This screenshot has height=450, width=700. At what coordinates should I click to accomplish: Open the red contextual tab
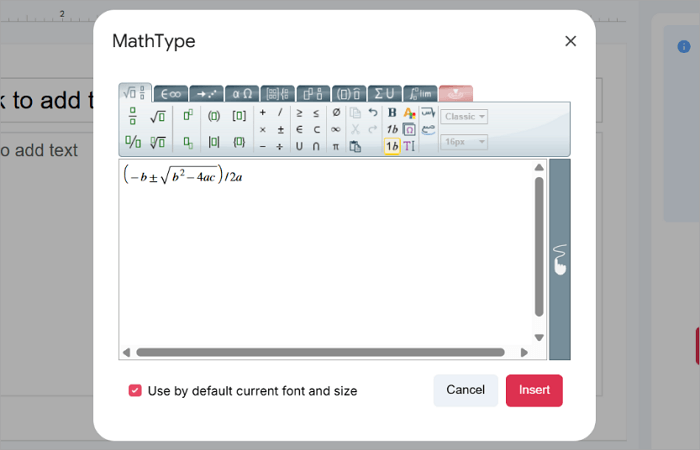pos(456,94)
